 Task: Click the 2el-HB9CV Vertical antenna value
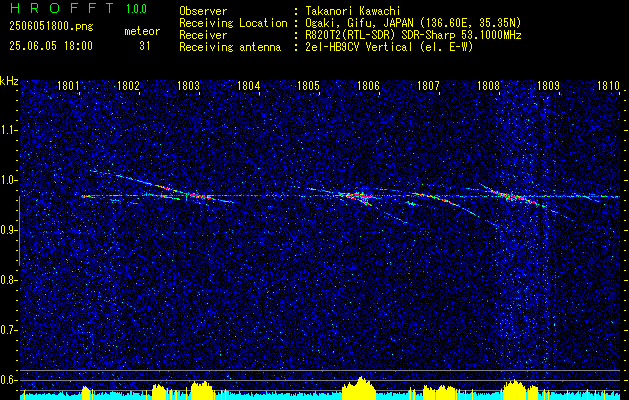pyautogui.click(x=390, y=47)
